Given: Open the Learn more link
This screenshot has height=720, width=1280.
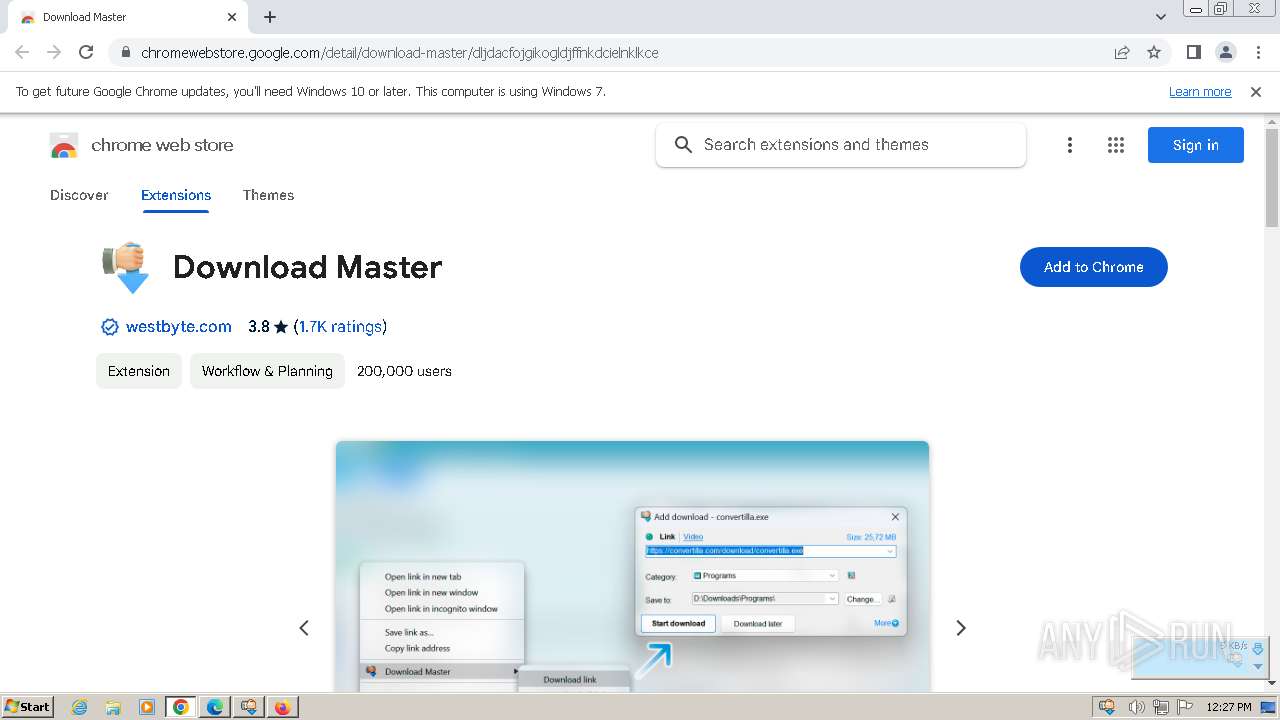Looking at the screenshot, I should point(1200,92).
